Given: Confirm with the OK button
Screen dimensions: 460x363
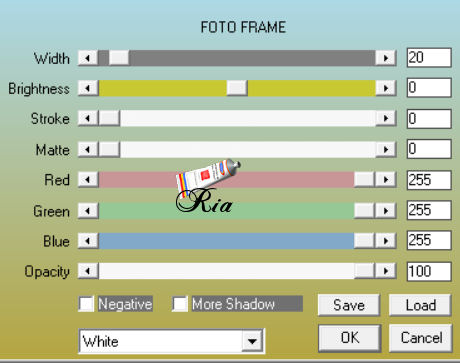Looking at the screenshot, I should (350, 338).
